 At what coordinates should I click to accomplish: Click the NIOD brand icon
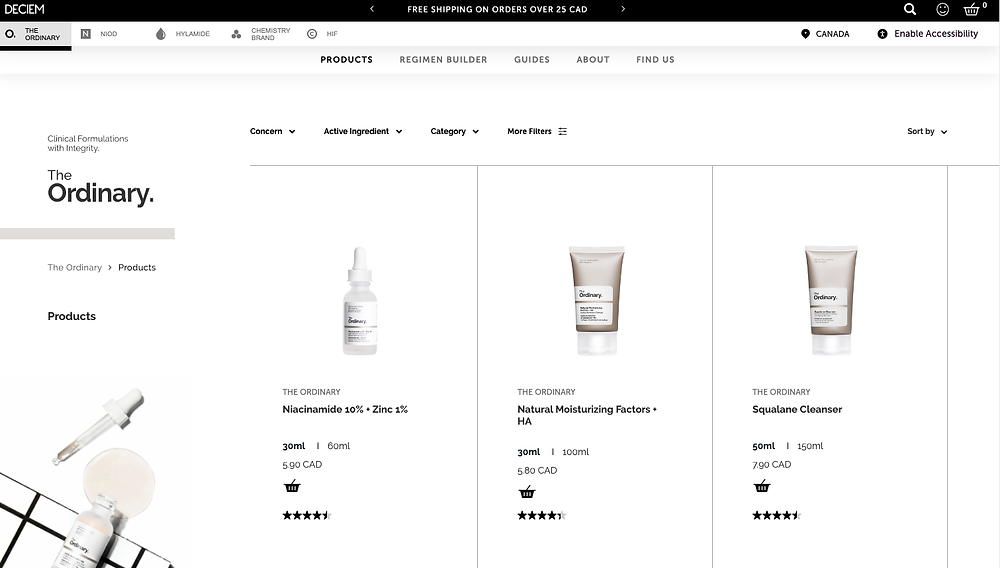pyautogui.click(x=85, y=34)
